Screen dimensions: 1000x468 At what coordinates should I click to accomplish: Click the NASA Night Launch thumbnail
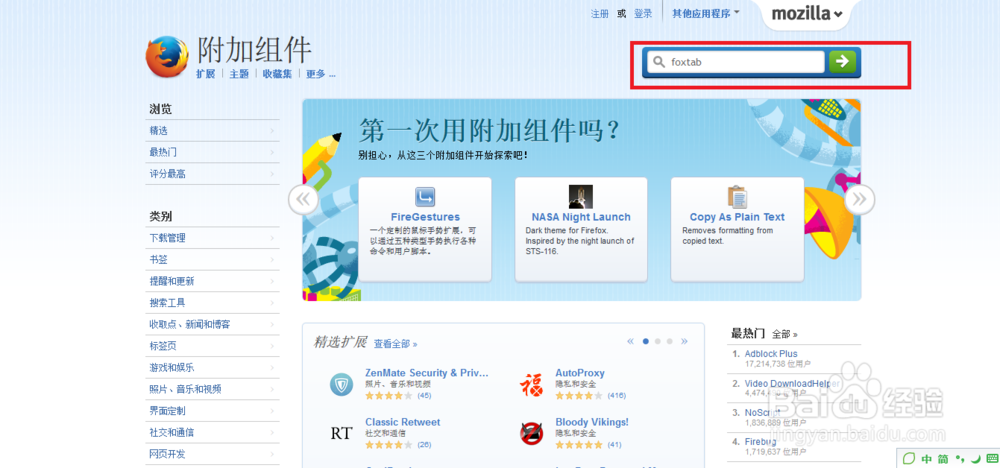point(580,197)
